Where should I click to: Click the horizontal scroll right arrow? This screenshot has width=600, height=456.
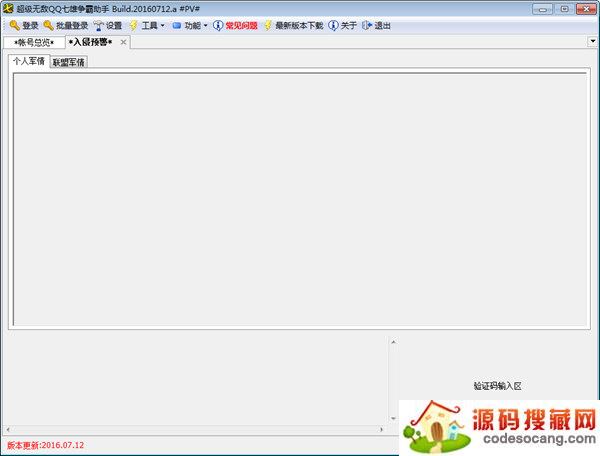[x=381, y=430]
